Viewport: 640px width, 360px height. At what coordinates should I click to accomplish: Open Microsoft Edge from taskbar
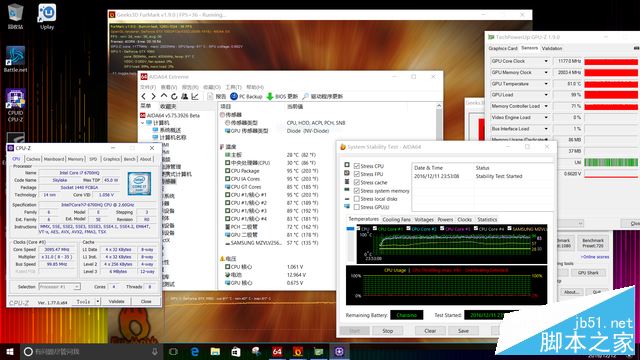point(195,351)
